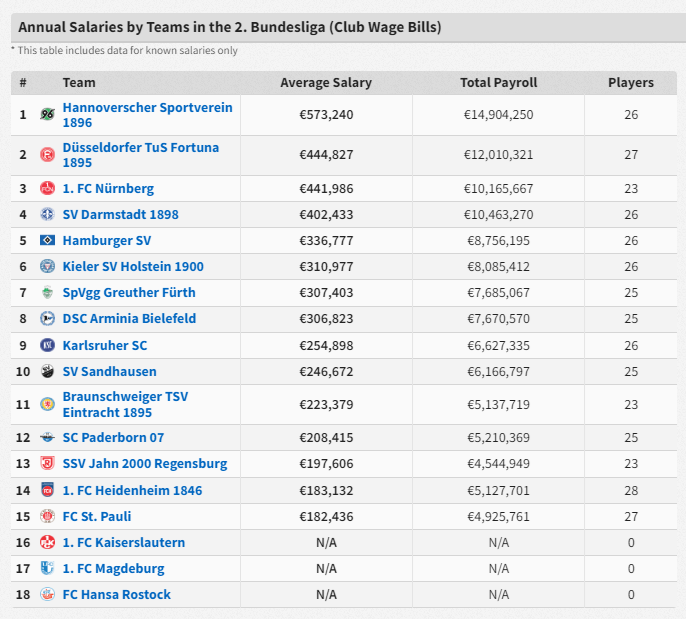686x619 pixels.
Task: Click the Eintracht Braunschweig lion crest
Action: click(x=47, y=404)
